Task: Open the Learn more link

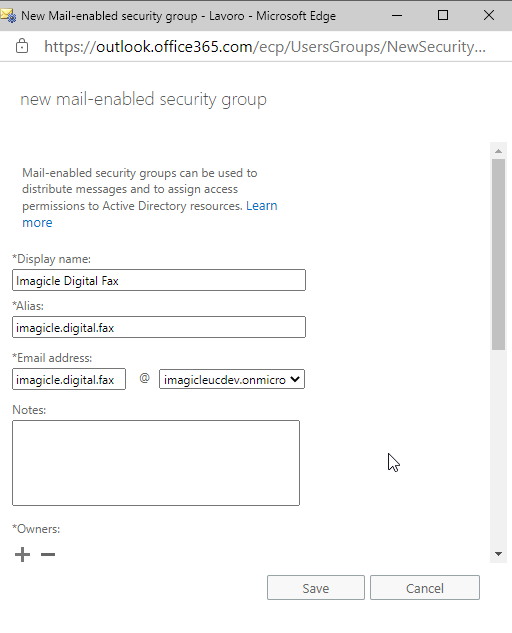Action: 150,214
